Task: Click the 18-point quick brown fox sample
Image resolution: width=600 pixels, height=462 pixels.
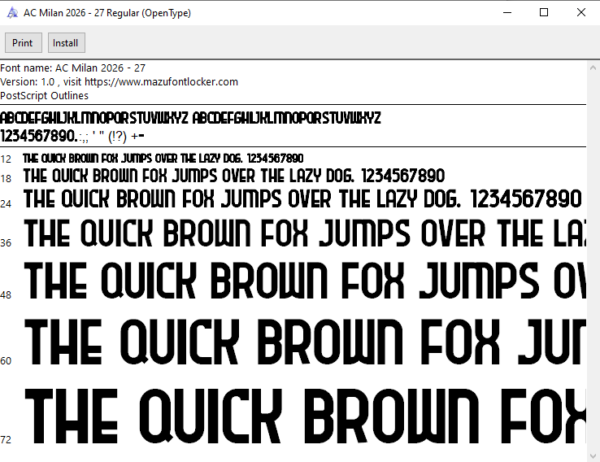Action: pos(234,176)
